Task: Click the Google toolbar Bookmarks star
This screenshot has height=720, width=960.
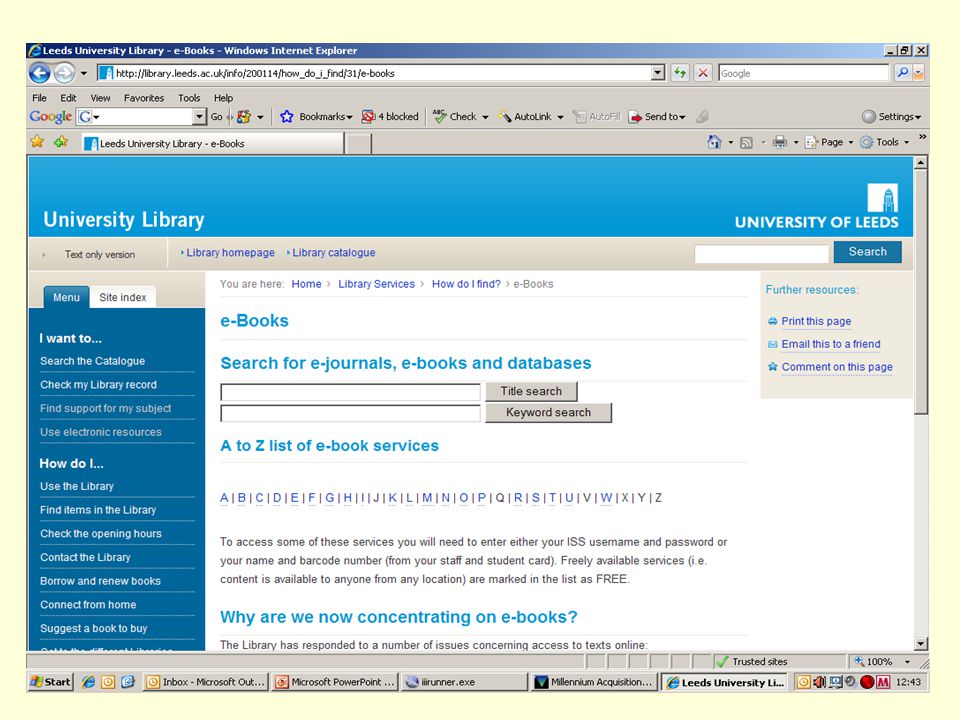Action: 287,116
